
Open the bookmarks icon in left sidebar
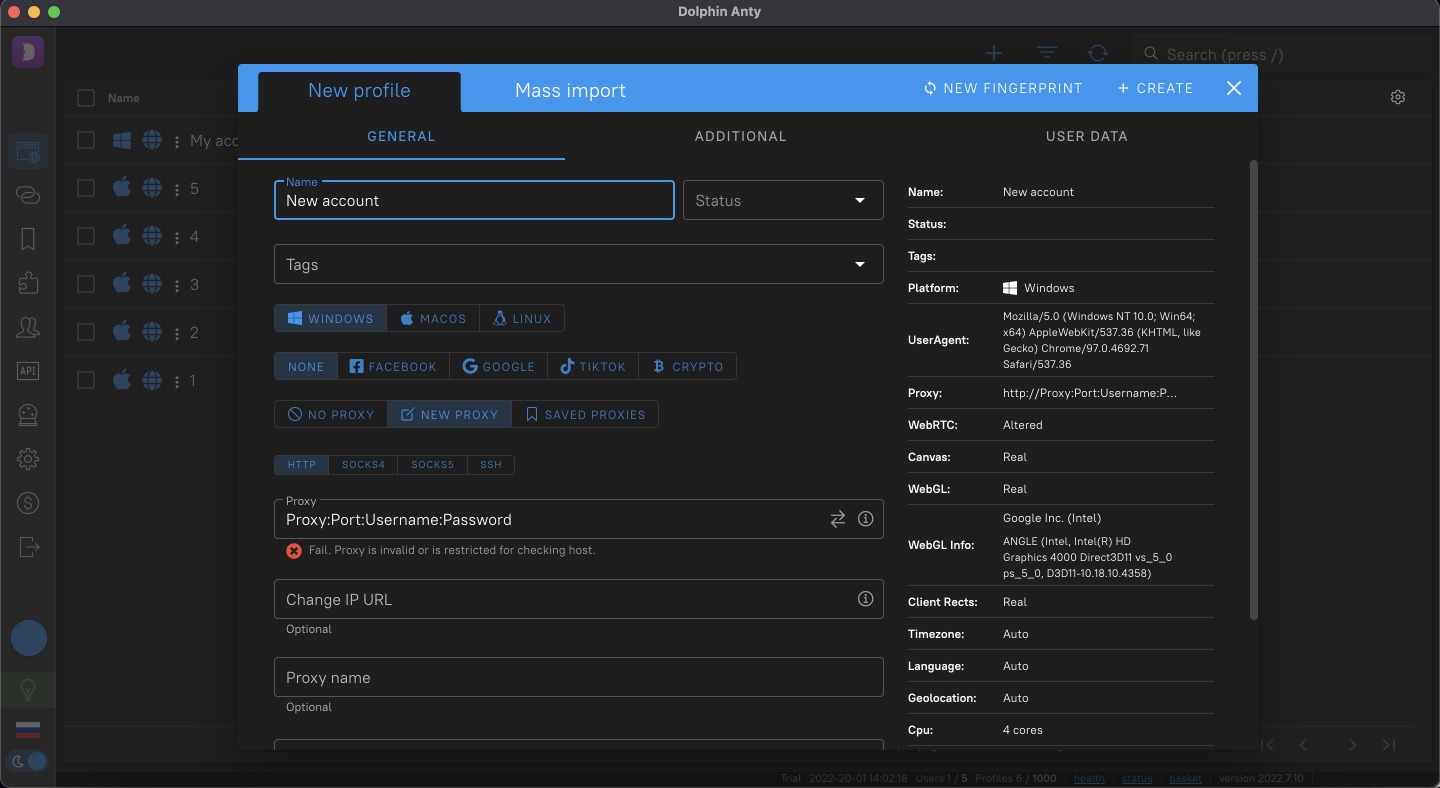[28, 239]
